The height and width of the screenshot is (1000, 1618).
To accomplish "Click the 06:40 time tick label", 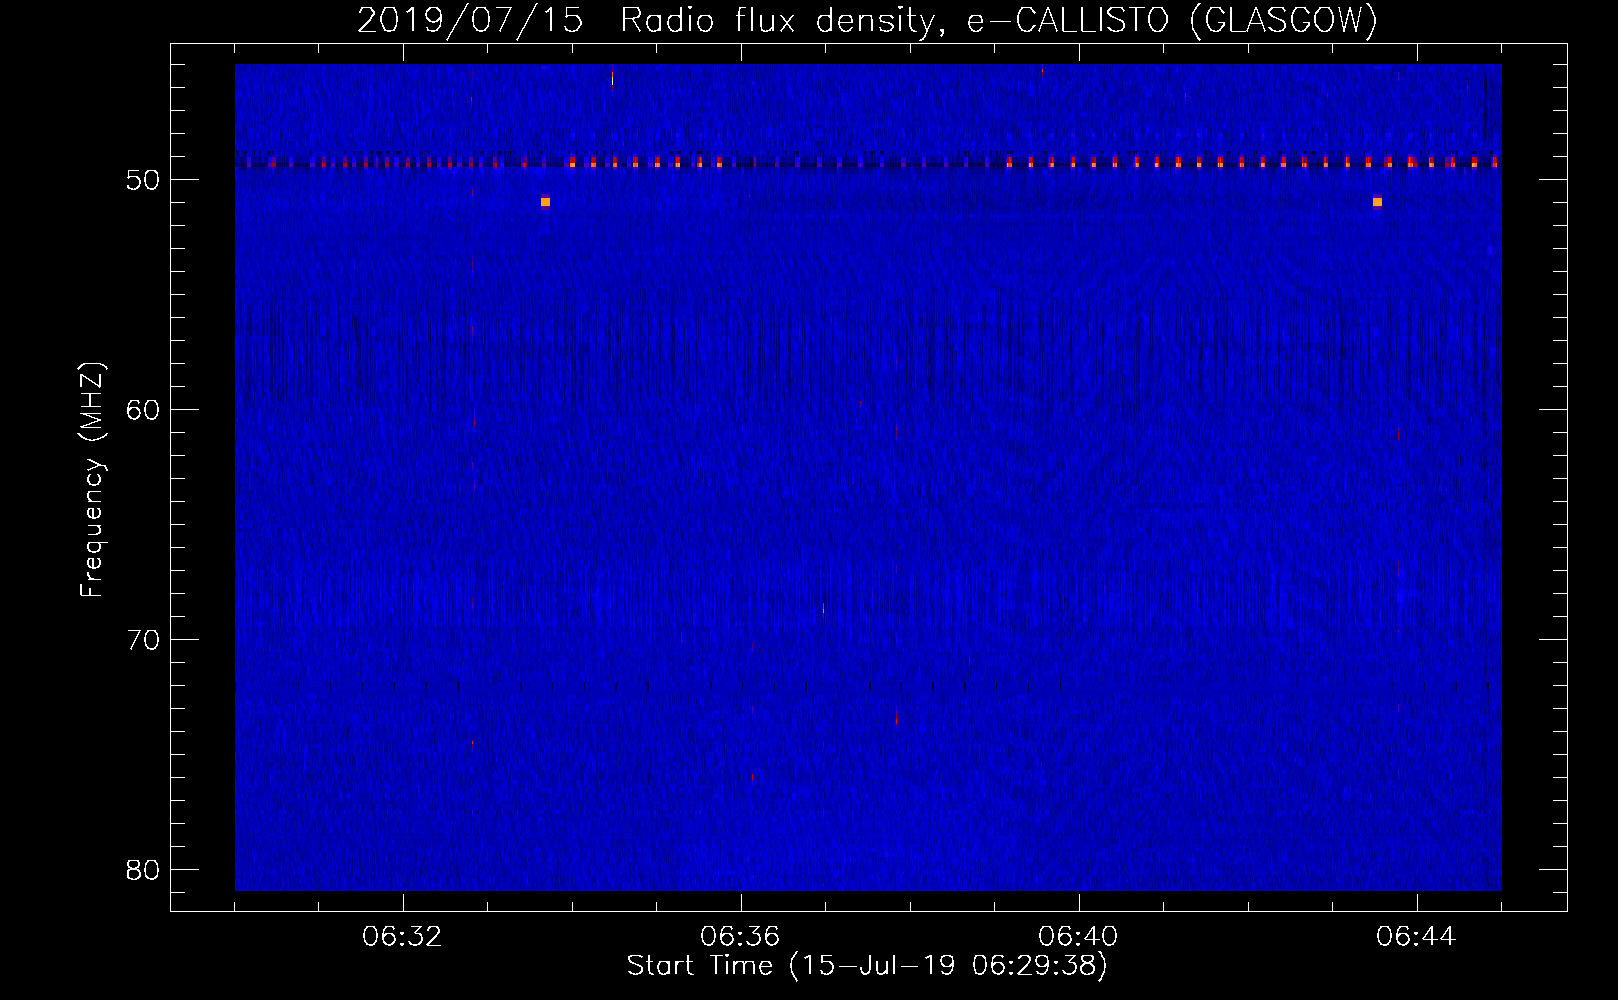I will click(x=1078, y=937).
